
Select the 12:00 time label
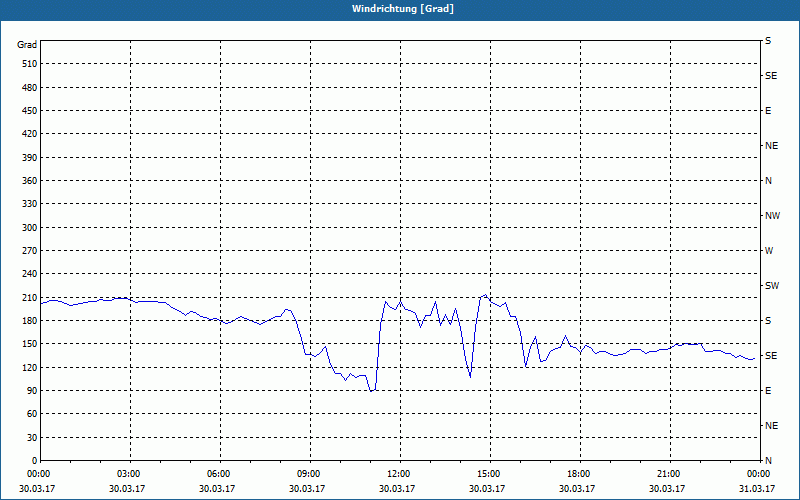pyautogui.click(x=400, y=474)
